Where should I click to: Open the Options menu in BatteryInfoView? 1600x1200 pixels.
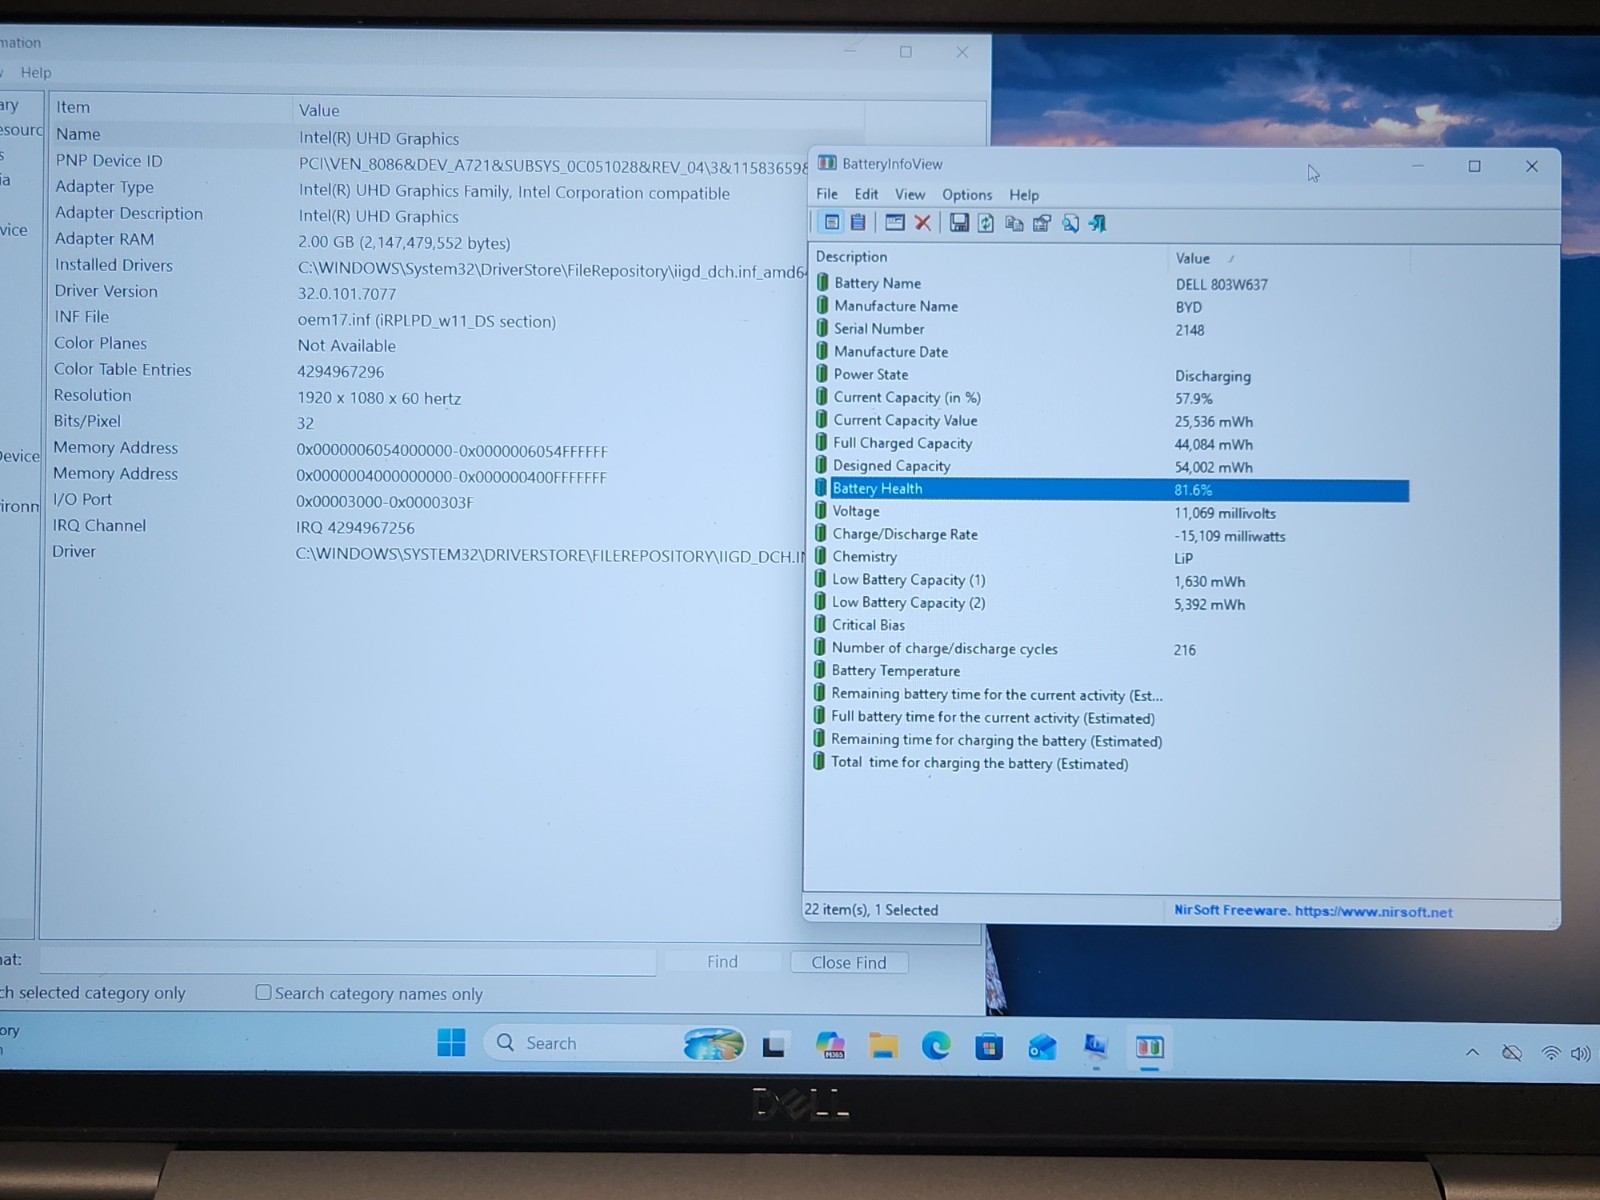(967, 195)
